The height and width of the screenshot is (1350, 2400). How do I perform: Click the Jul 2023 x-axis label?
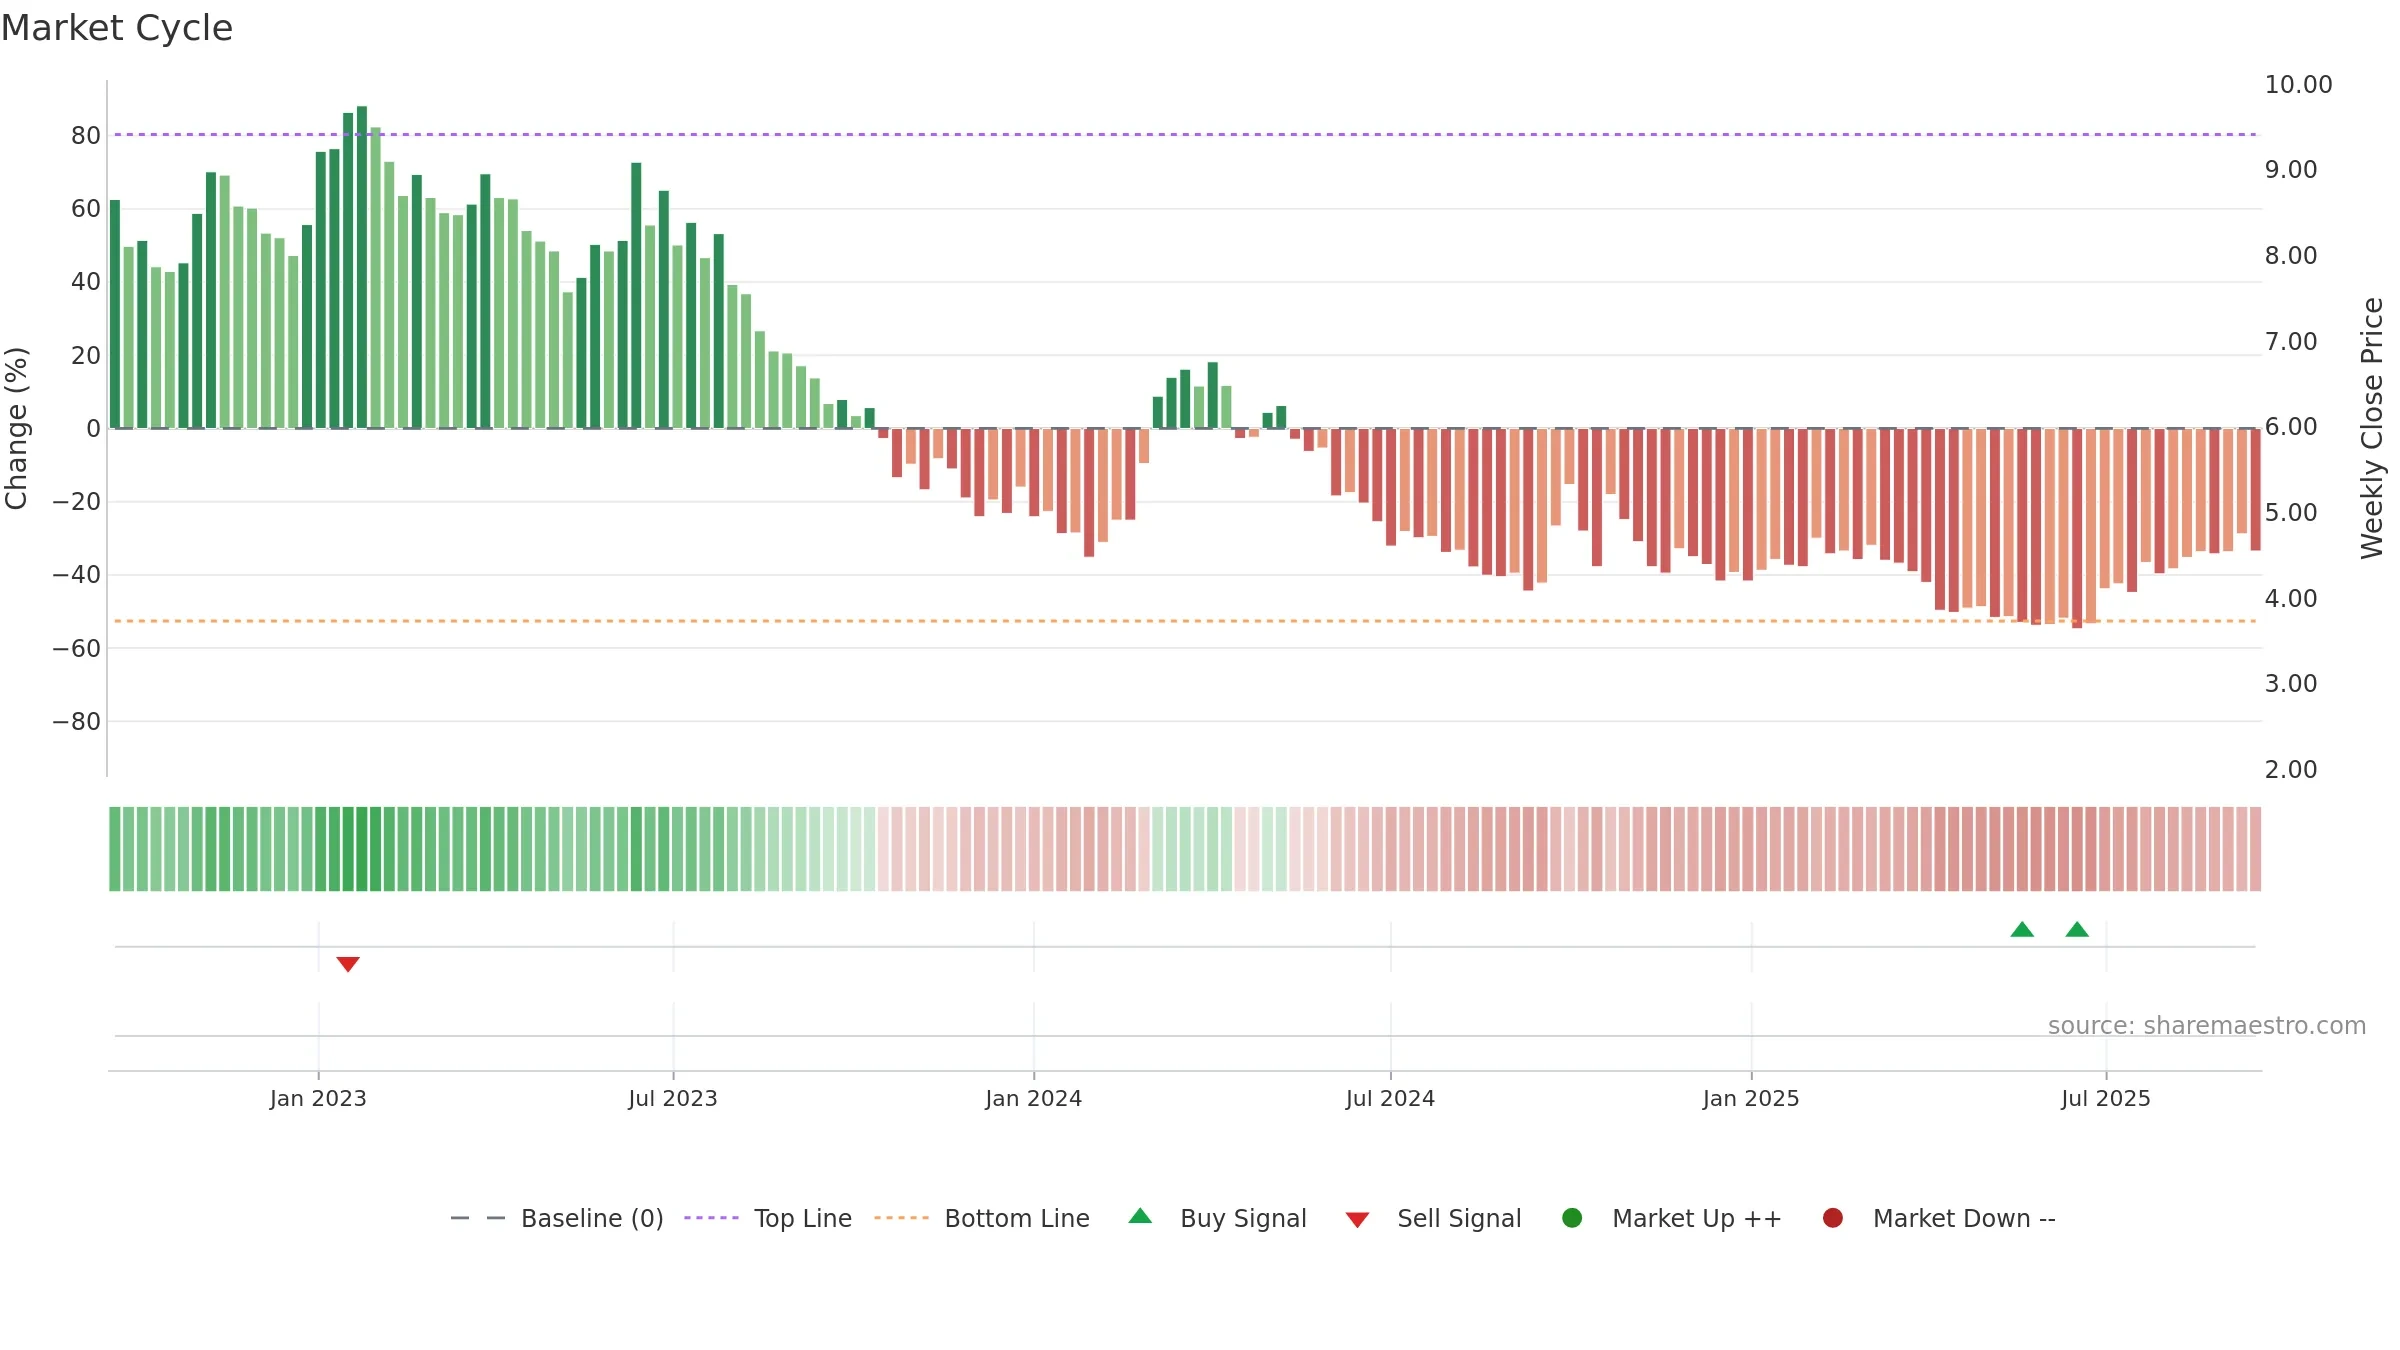[673, 1098]
